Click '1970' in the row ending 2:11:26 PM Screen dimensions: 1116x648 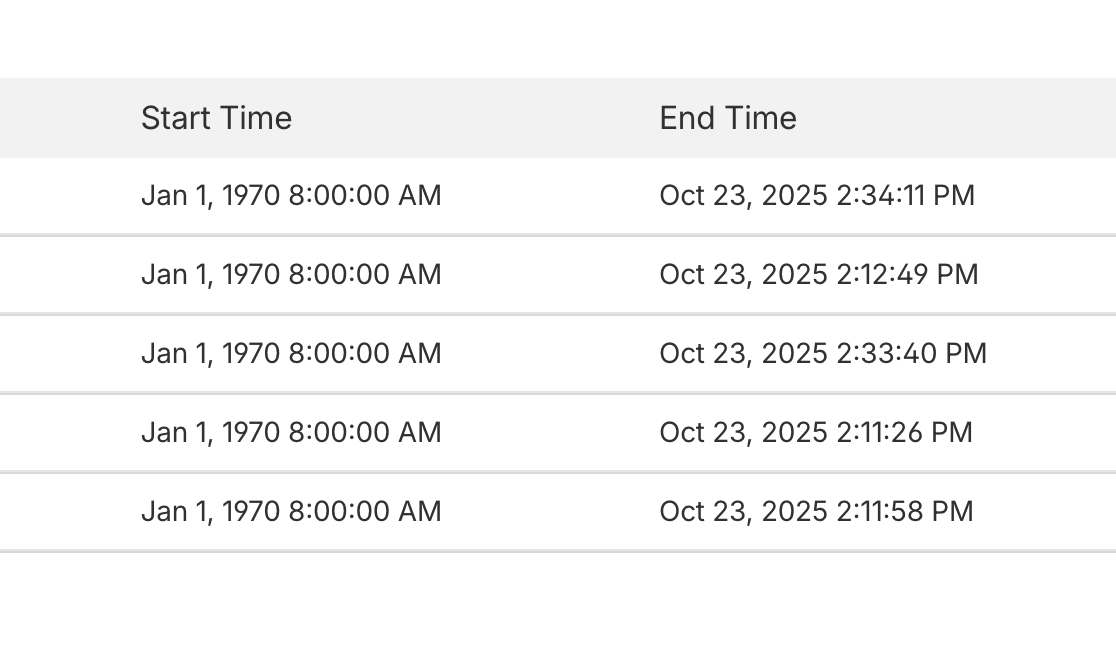pyautogui.click(x=250, y=432)
